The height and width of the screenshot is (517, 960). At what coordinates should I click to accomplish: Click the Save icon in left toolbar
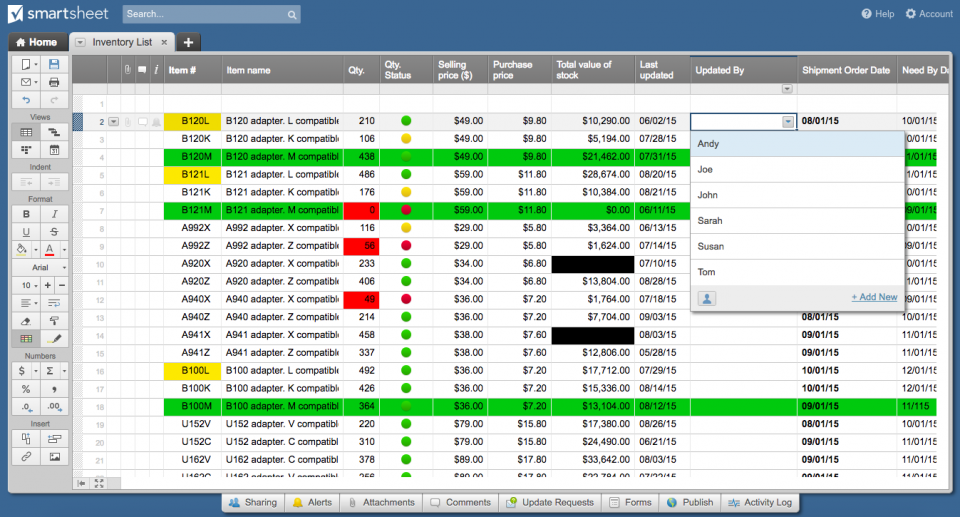tap(54, 64)
